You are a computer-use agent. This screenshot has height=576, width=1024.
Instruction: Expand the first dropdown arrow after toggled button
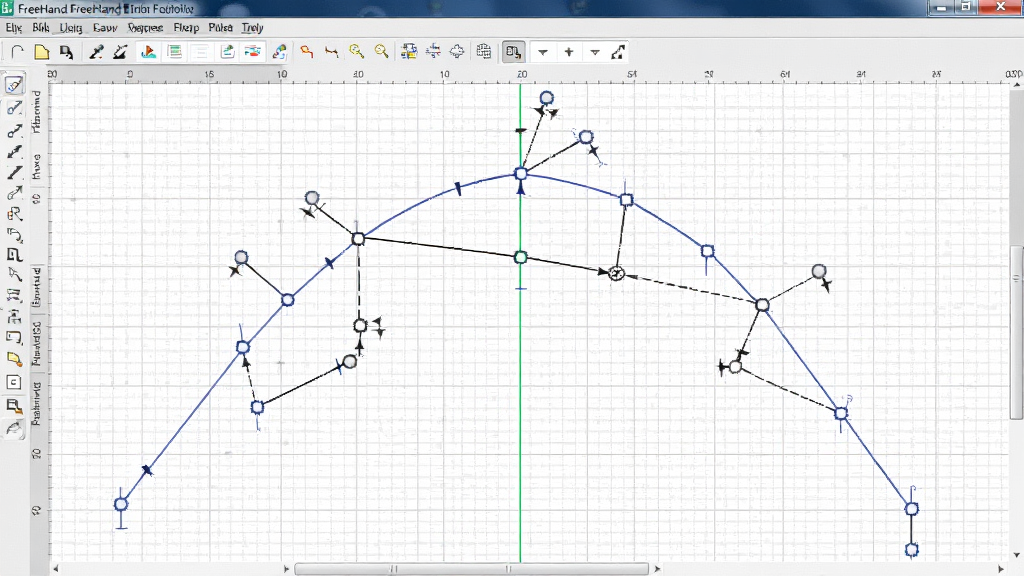tap(543, 52)
